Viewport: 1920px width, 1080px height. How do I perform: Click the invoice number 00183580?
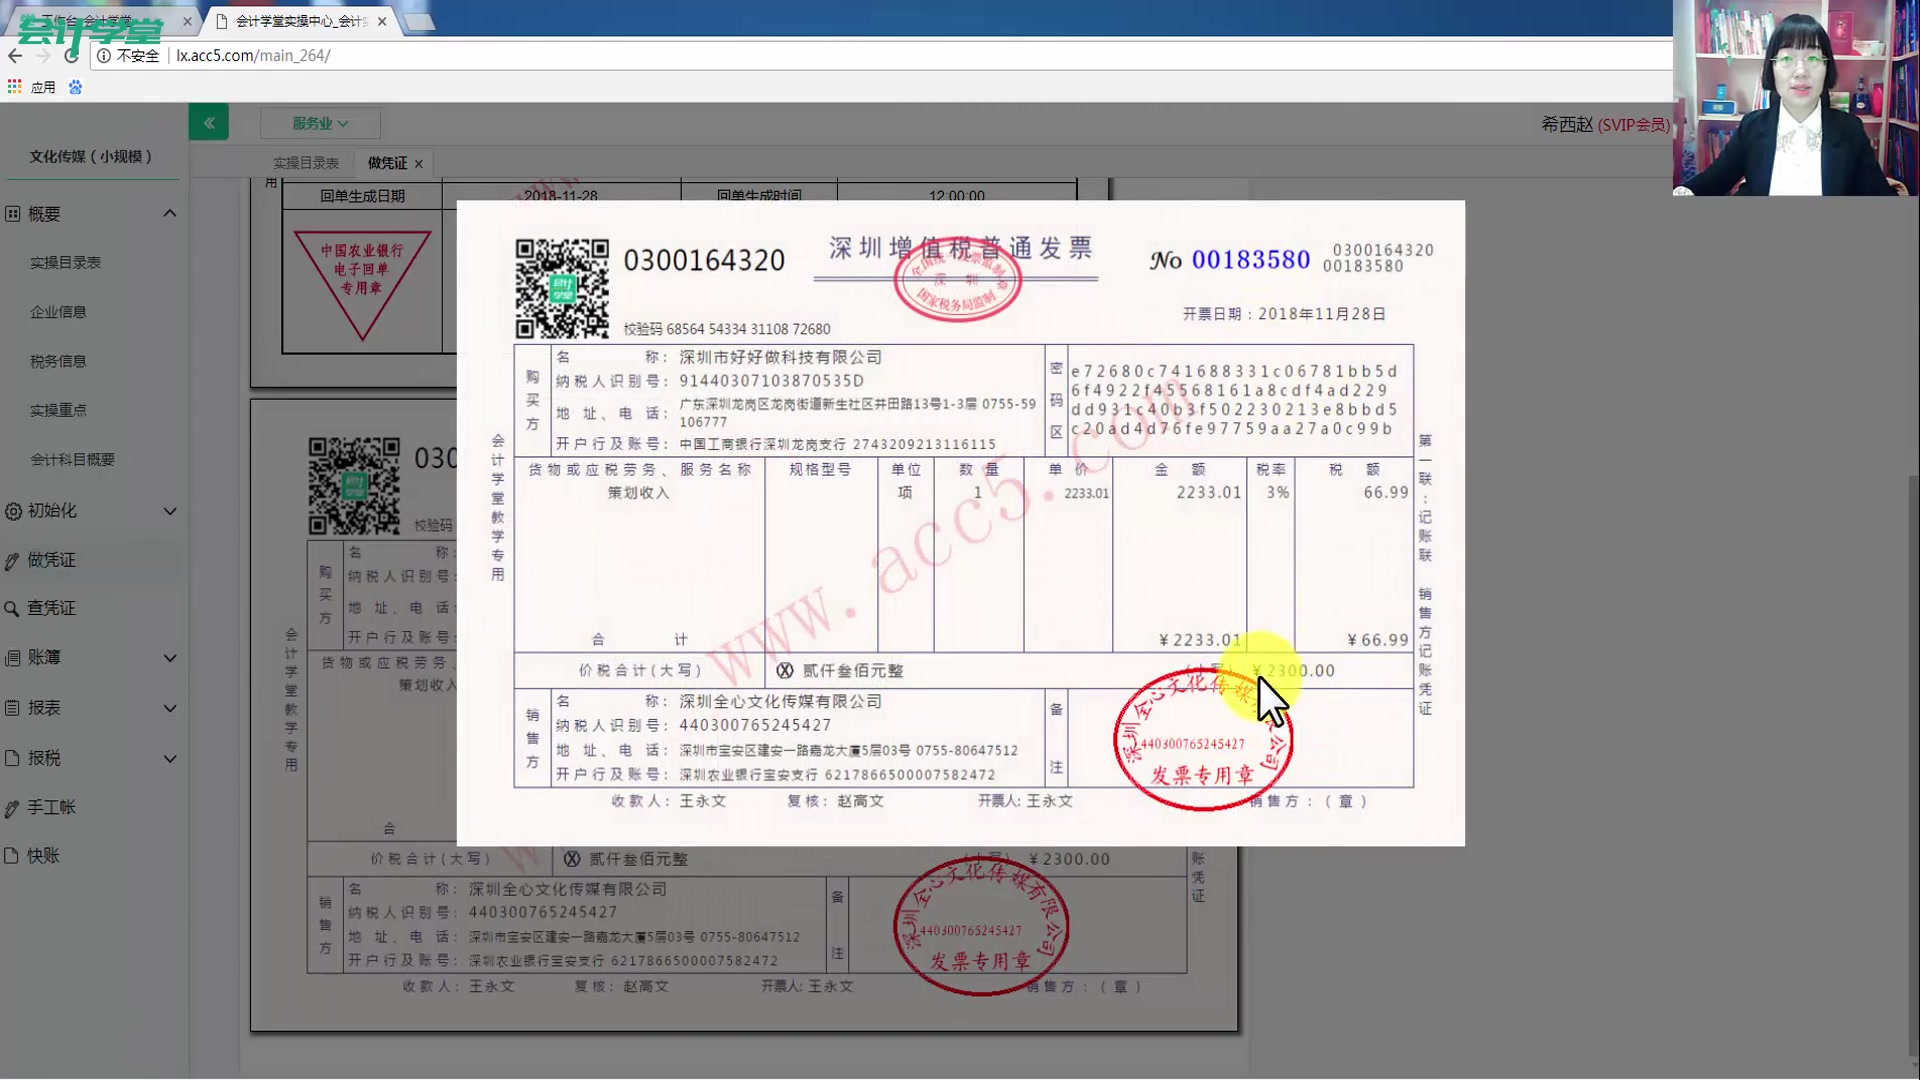coord(1251,260)
